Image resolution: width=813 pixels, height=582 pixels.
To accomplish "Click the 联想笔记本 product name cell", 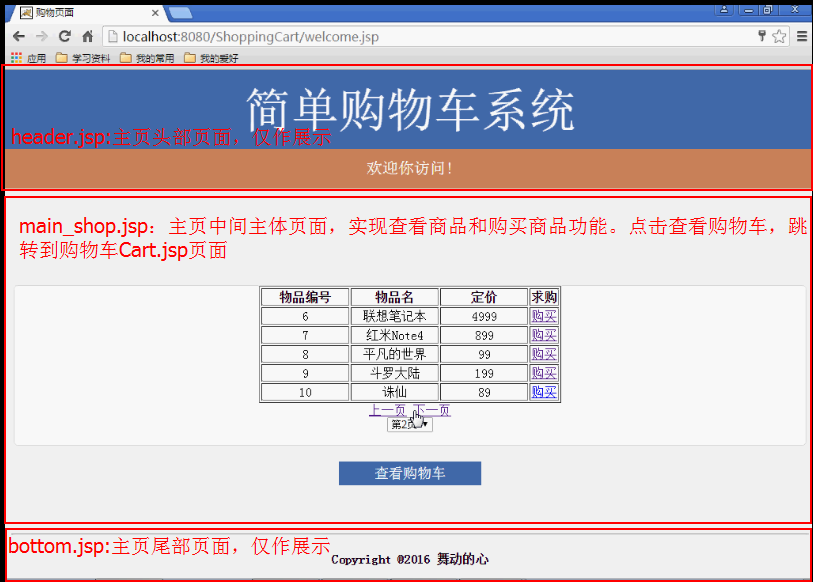I will pyautogui.click(x=395, y=316).
